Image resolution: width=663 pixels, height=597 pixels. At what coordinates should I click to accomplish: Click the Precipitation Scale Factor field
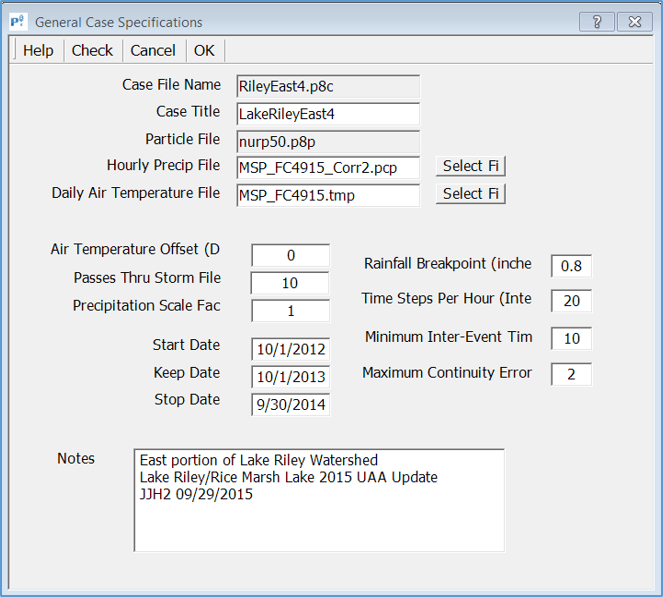tap(290, 311)
